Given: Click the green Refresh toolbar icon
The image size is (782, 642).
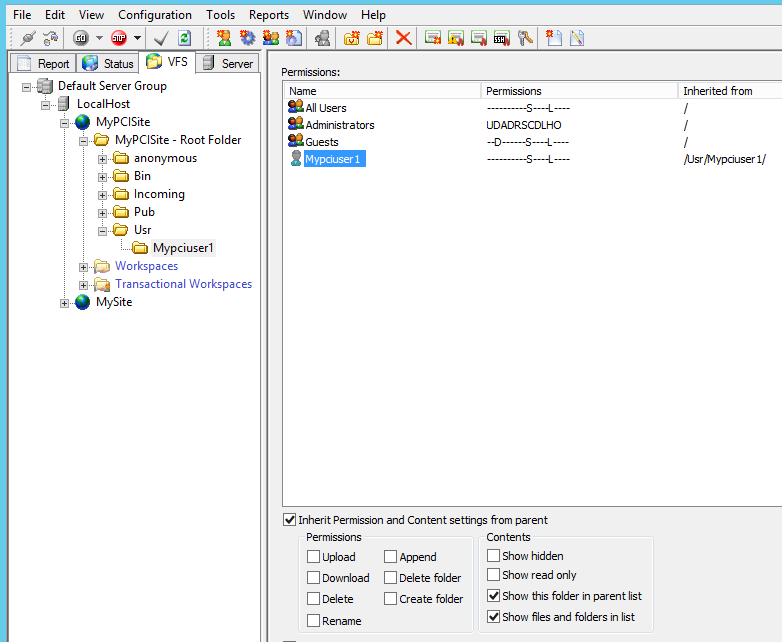Looking at the screenshot, I should (184, 38).
